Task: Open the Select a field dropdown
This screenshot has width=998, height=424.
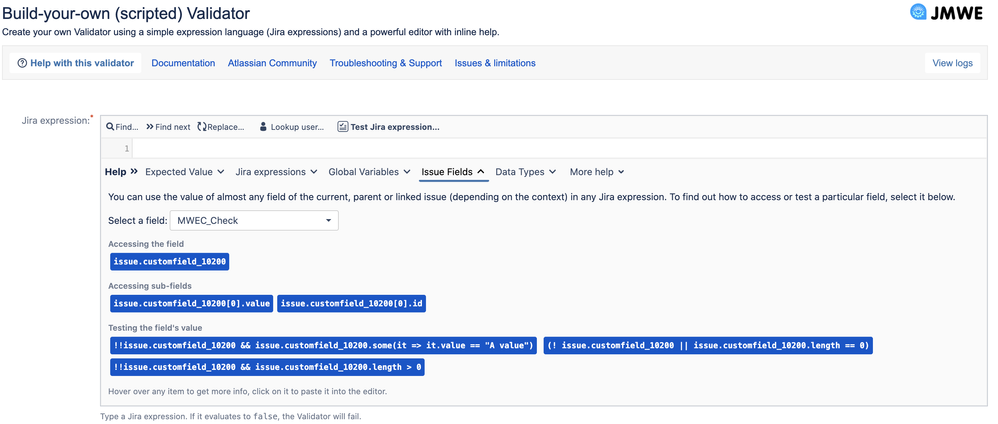Action: pos(254,221)
